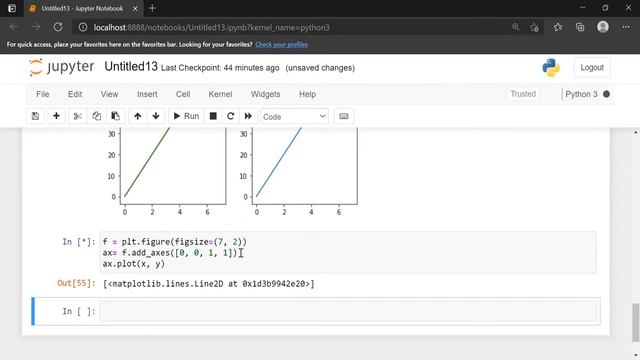This screenshot has width=640, height=360.
Task: Open the Favorites list icon
Action: [x=558, y=27]
